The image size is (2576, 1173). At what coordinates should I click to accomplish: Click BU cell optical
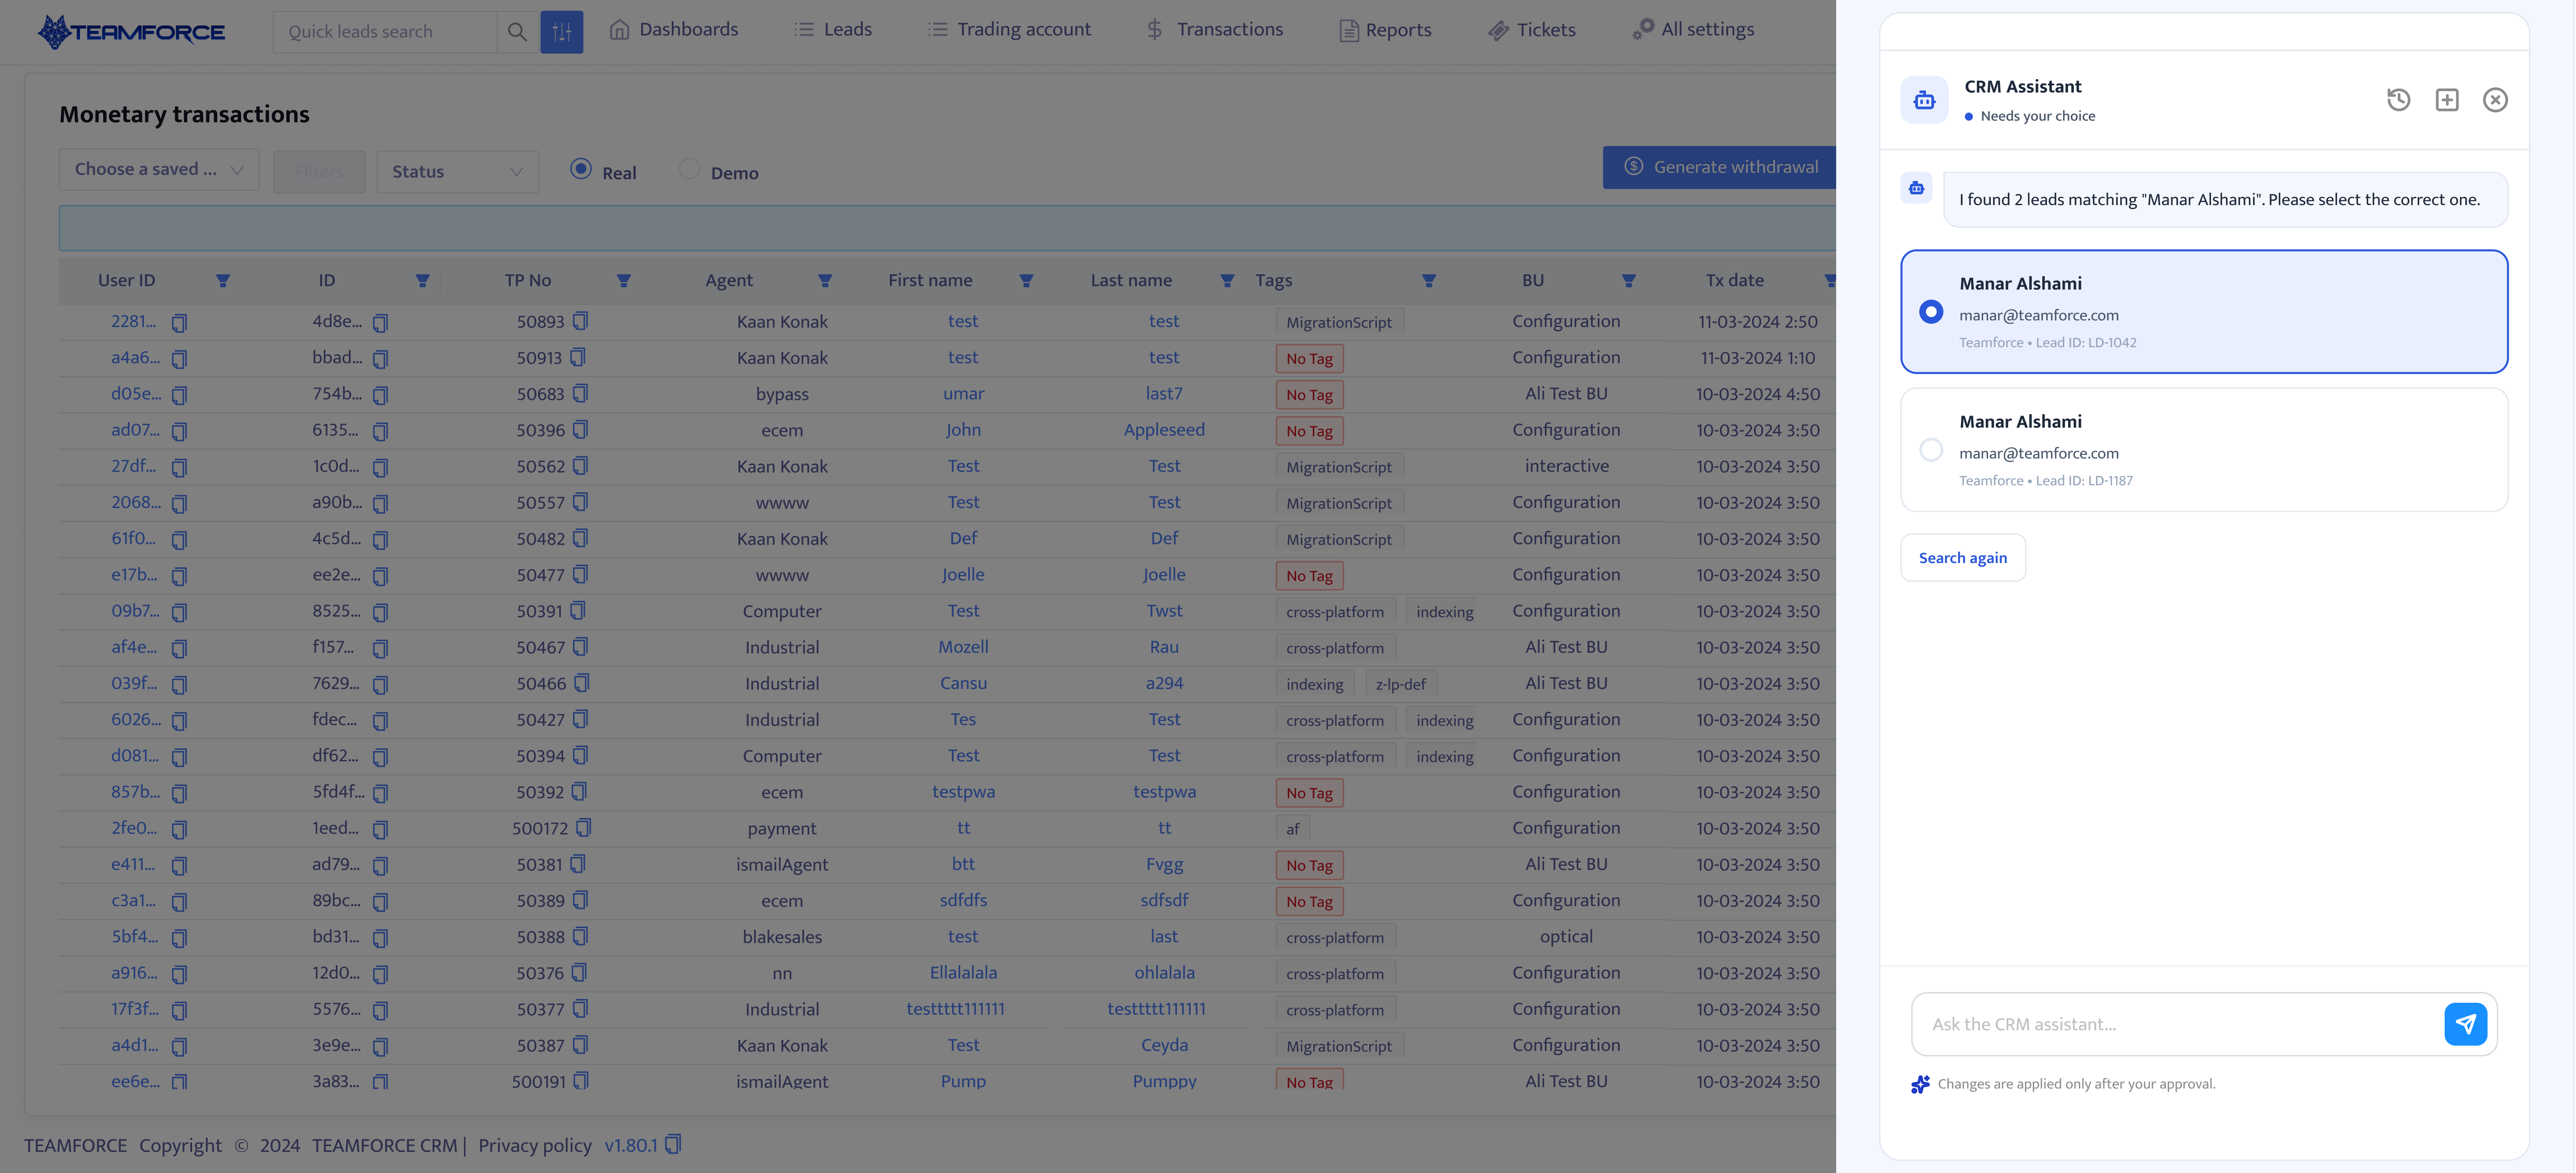1566,937
